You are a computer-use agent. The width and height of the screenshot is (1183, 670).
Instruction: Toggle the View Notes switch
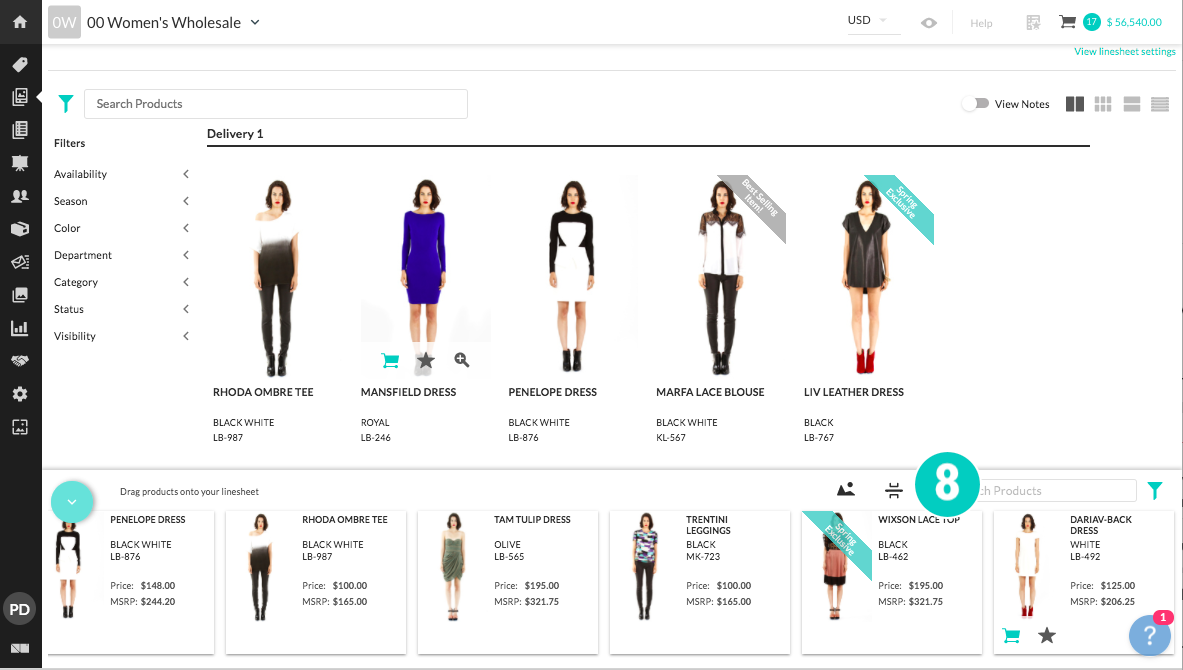click(976, 103)
